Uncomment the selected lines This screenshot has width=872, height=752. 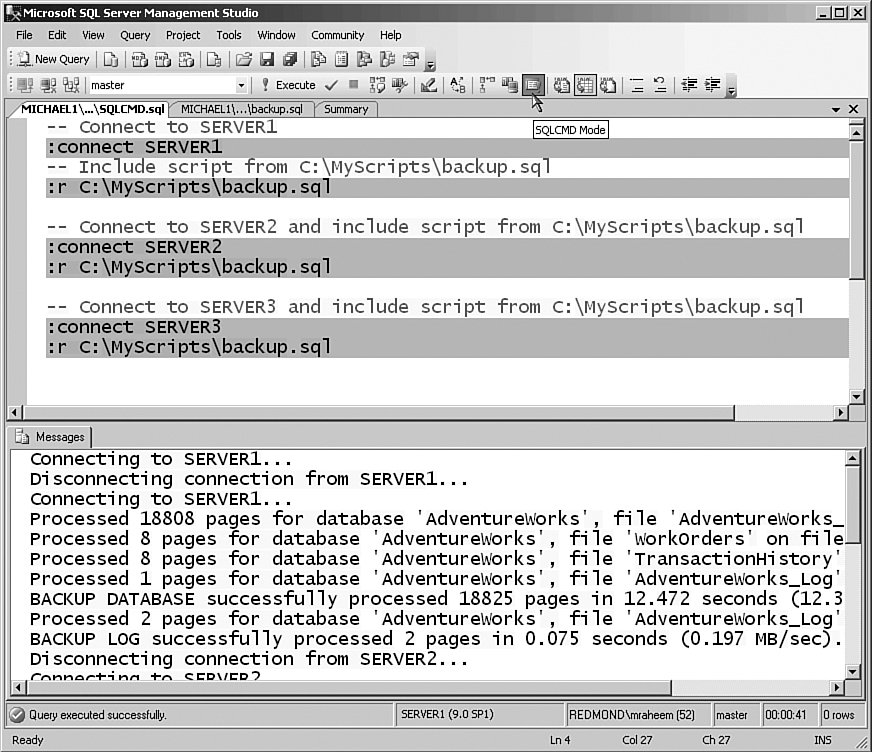pos(660,85)
